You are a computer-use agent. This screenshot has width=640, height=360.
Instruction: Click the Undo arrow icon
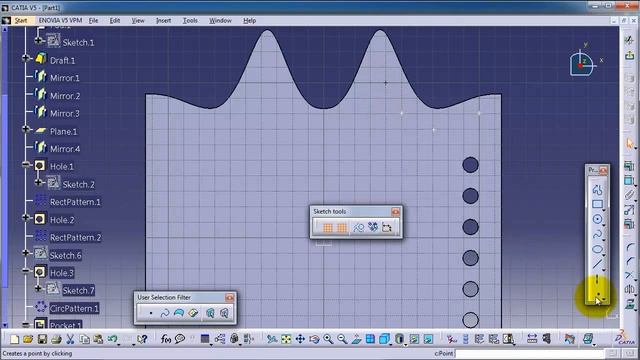point(112,339)
